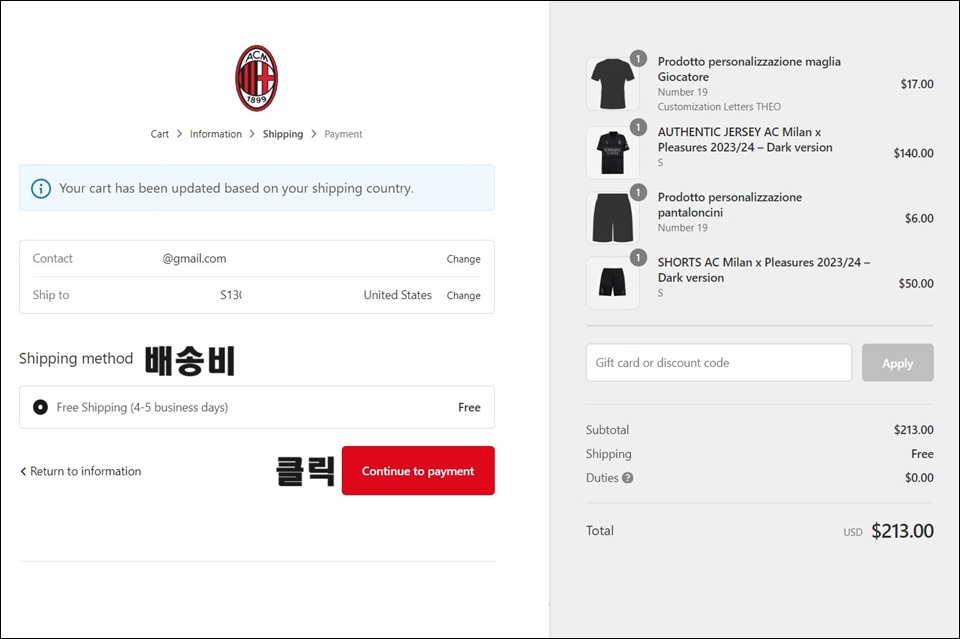
Task: Click the $140.00 price
Action: (x=913, y=154)
